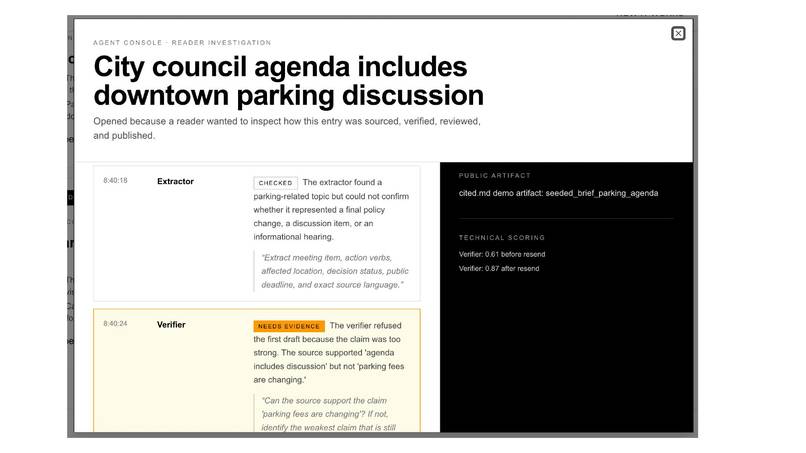Click the TECHNICAL SCORING heading

coord(502,238)
